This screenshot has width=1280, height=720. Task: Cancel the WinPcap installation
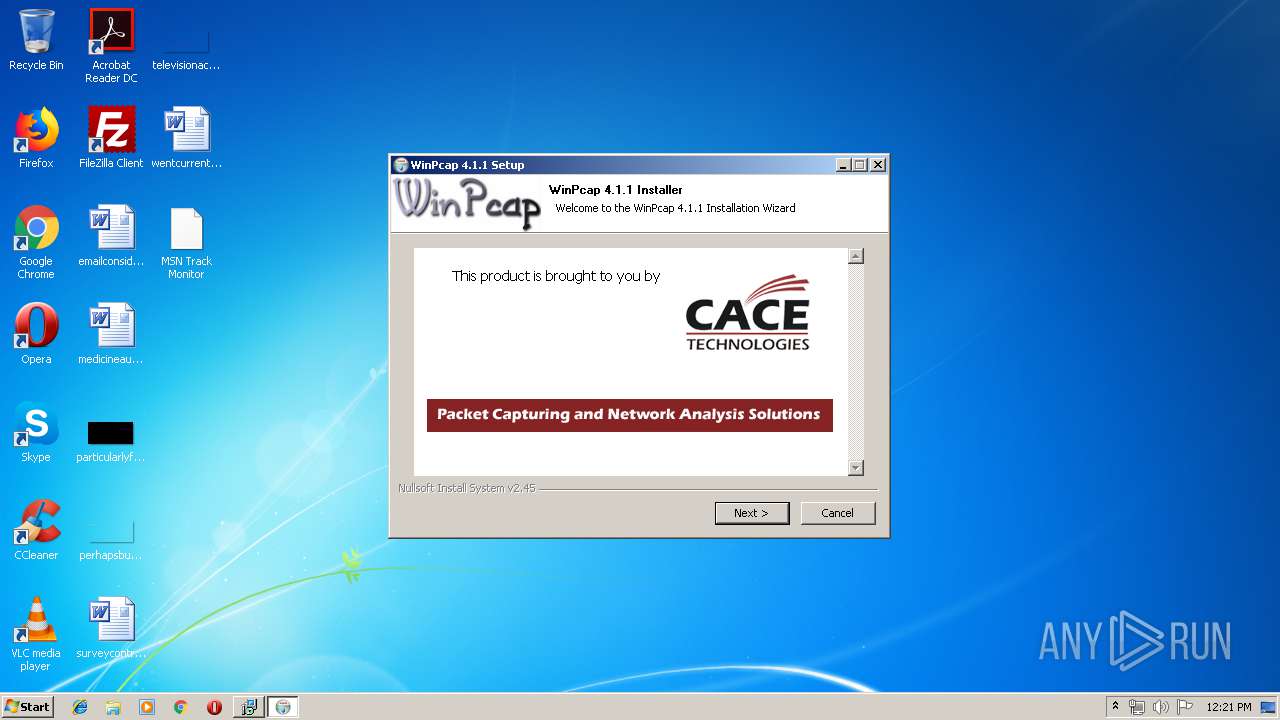(x=838, y=513)
